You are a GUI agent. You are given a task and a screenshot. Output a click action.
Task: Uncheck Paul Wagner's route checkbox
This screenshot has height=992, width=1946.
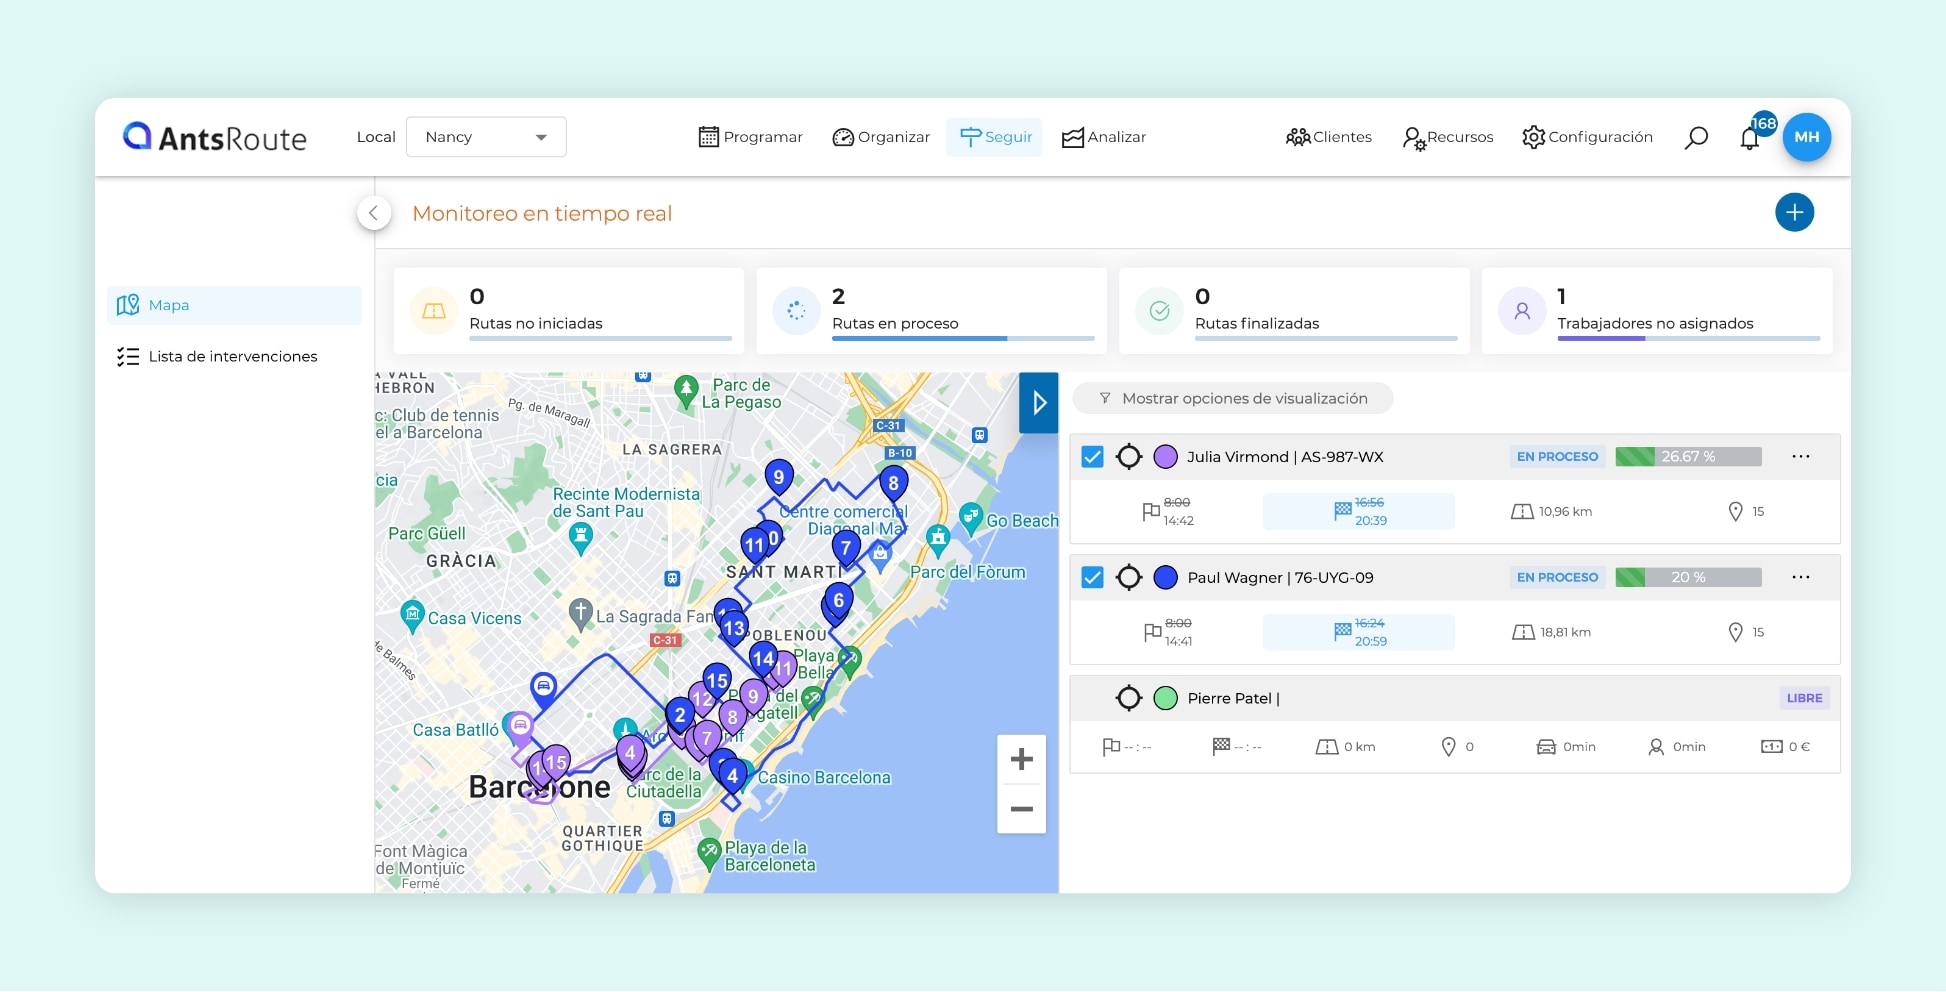pos(1092,577)
